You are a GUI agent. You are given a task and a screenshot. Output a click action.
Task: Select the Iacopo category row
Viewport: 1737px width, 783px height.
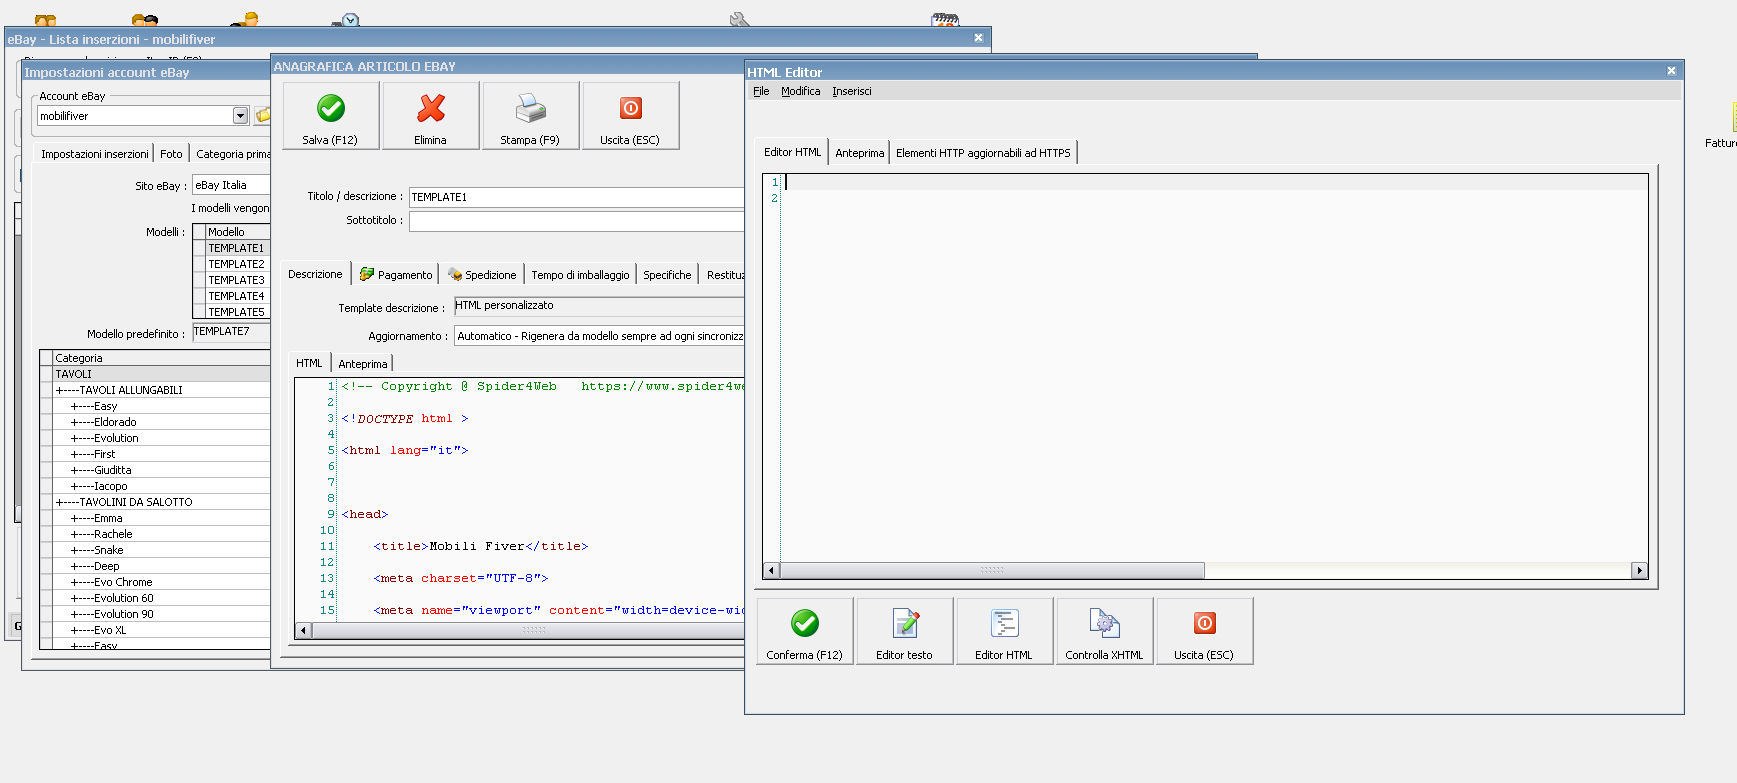162,486
